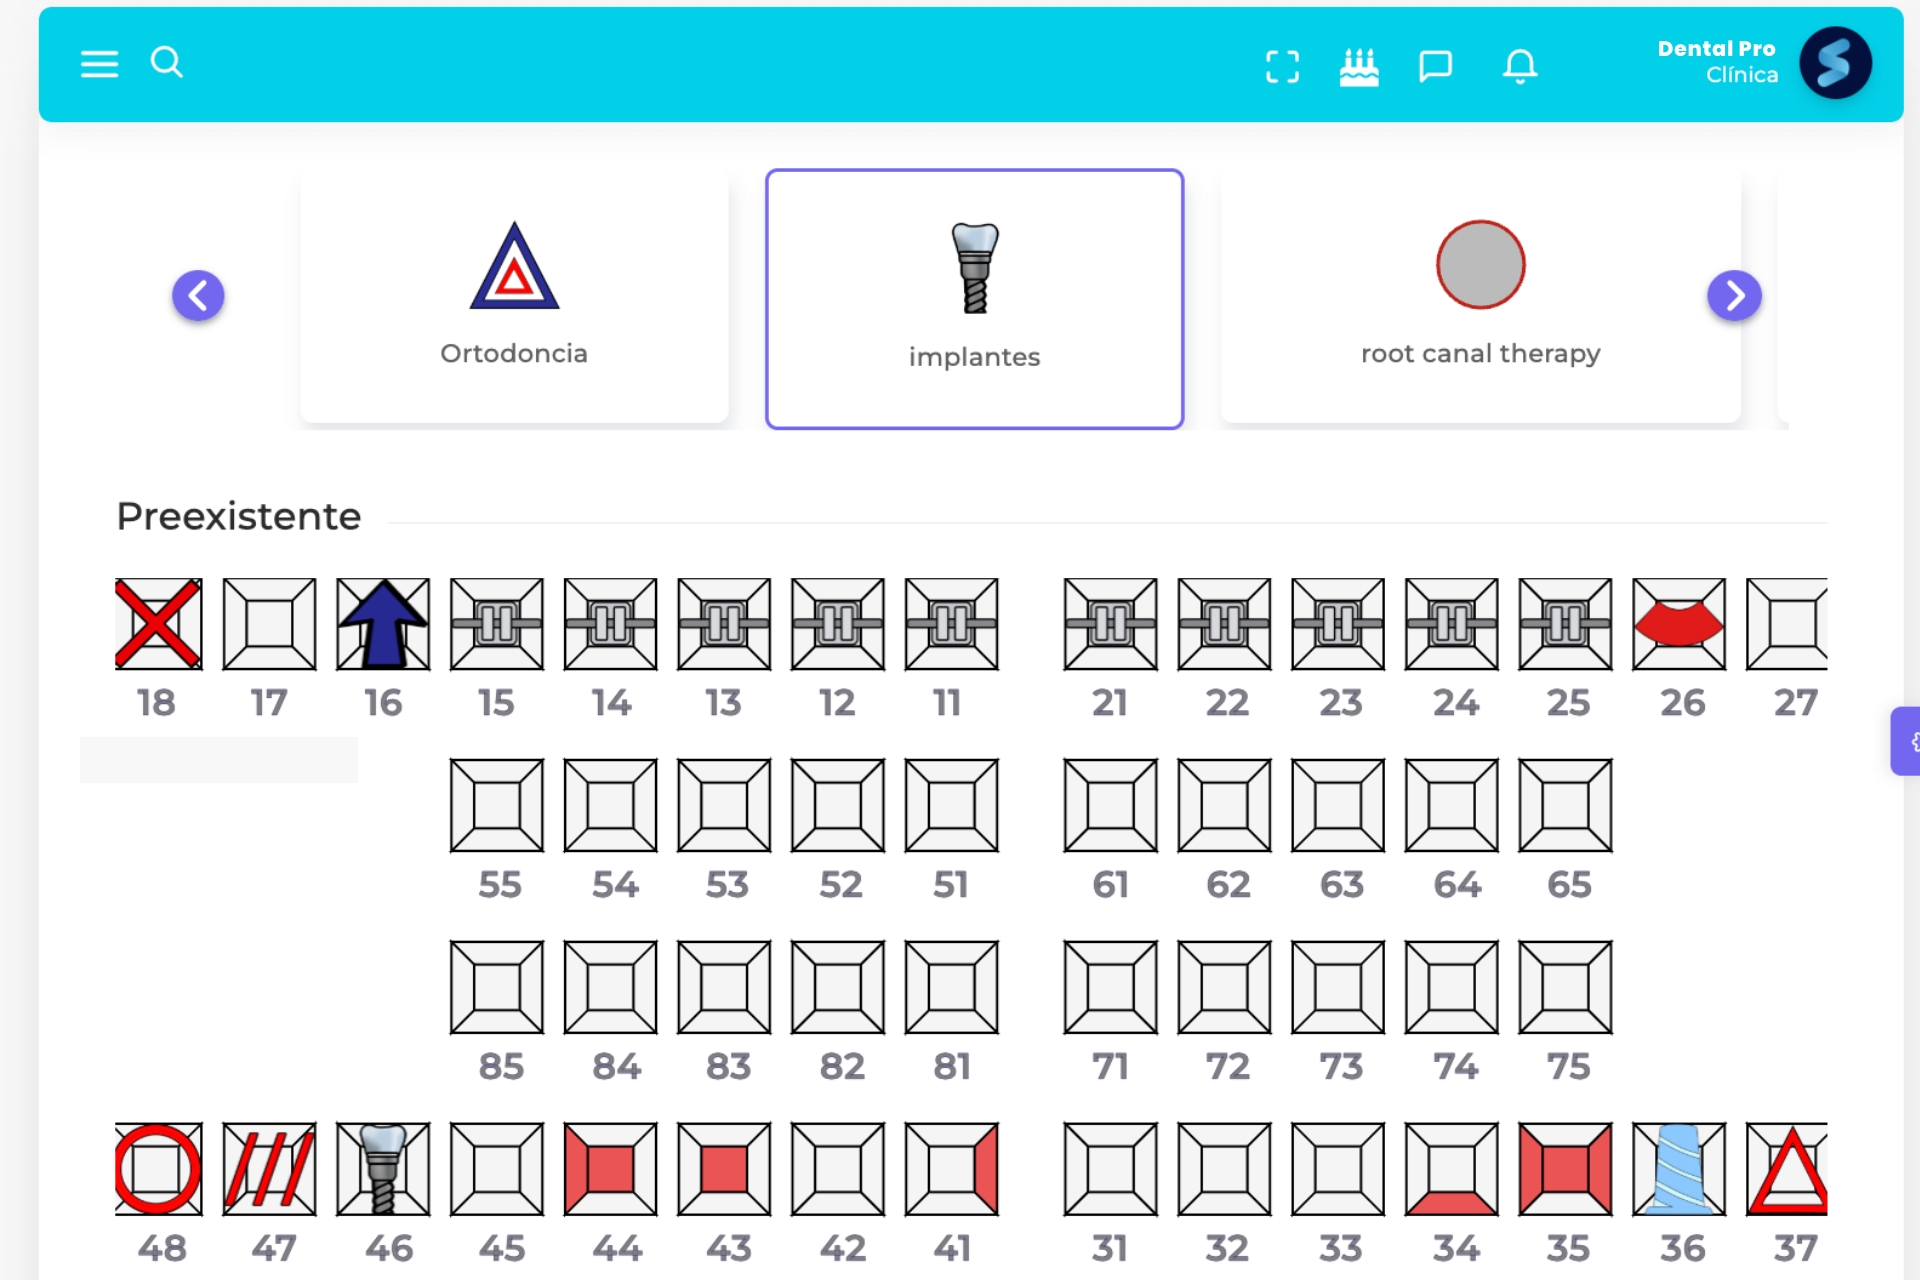Click tooth 31 diagram

1111,1169
